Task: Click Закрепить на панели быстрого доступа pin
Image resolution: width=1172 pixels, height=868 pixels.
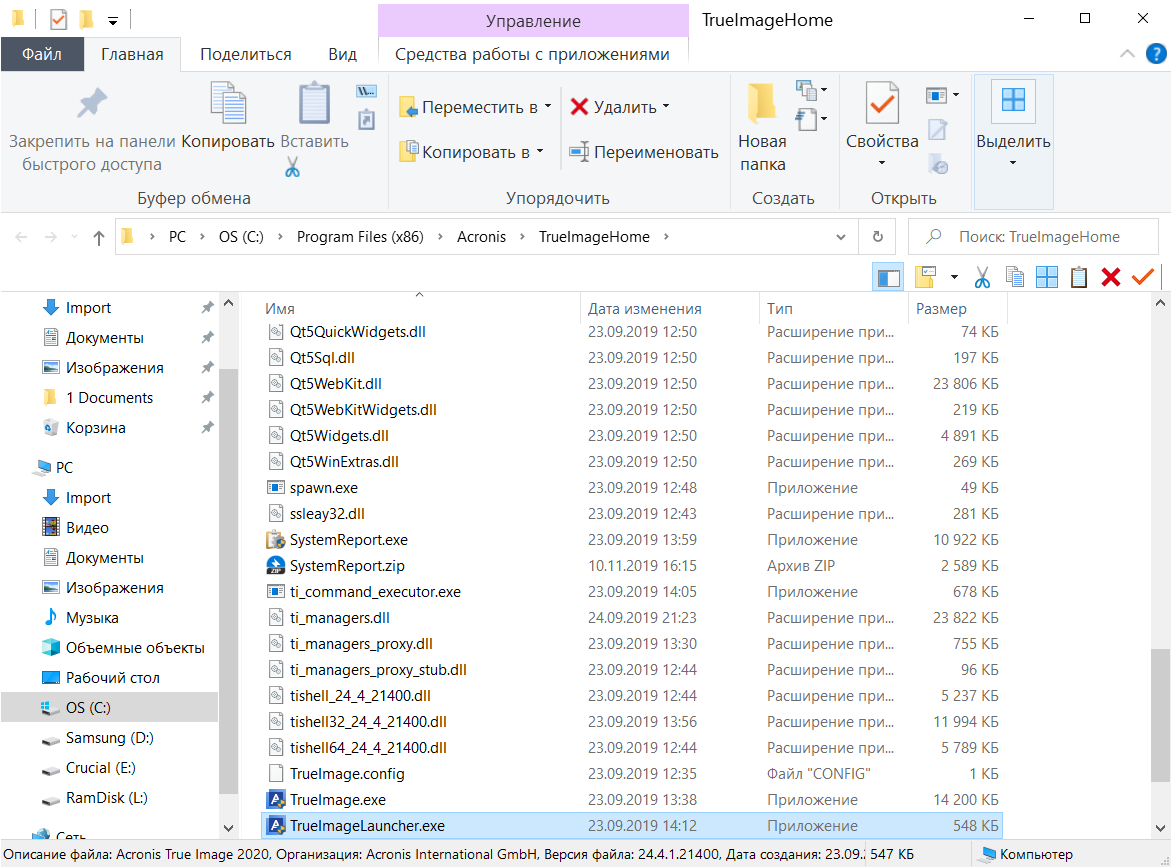Action: (92, 103)
